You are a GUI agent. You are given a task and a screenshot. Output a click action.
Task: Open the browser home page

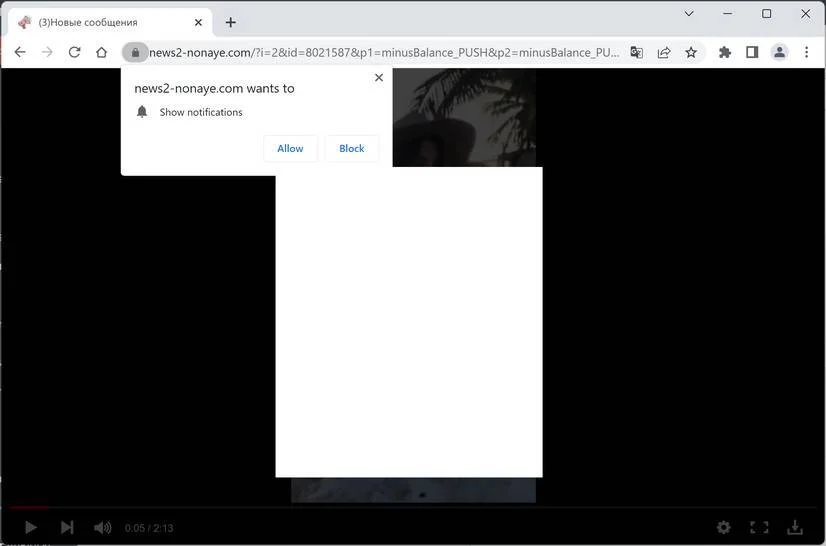click(102, 52)
